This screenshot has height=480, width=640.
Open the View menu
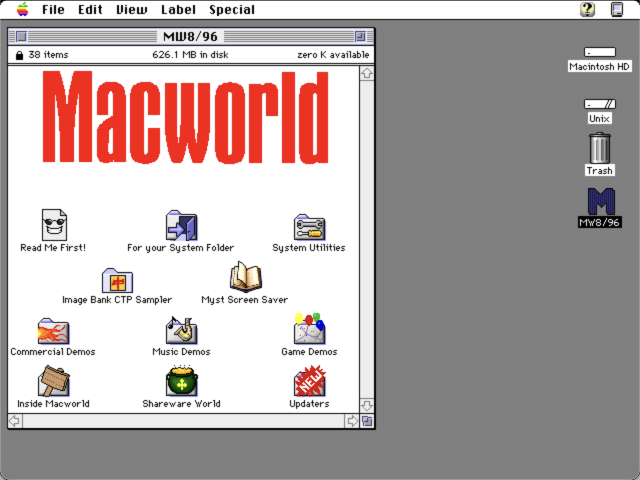click(x=131, y=9)
